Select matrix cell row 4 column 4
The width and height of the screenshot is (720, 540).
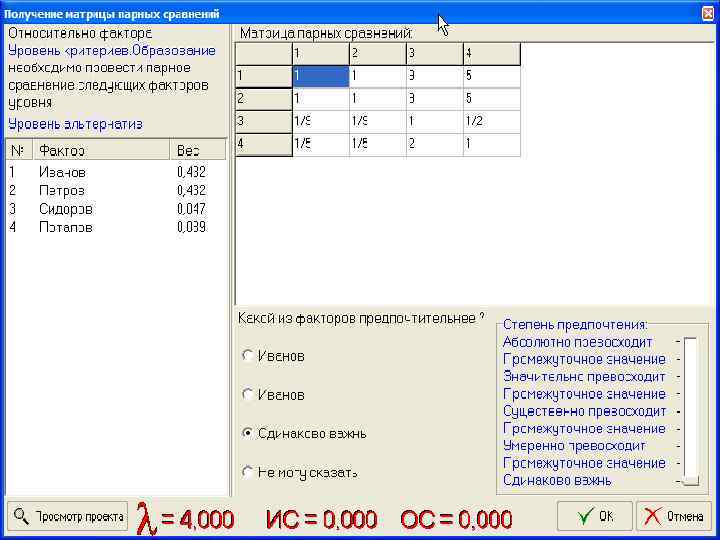coord(492,145)
